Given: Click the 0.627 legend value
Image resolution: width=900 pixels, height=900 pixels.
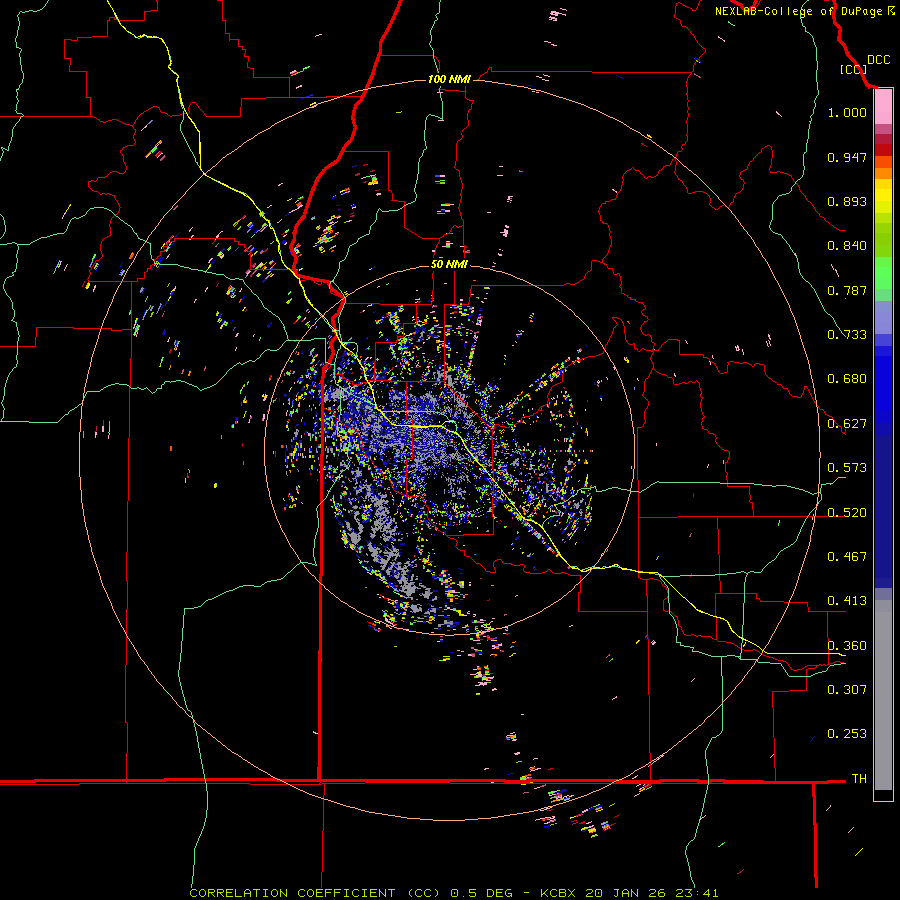Looking at the screenshot, I should tap(847, 424).
